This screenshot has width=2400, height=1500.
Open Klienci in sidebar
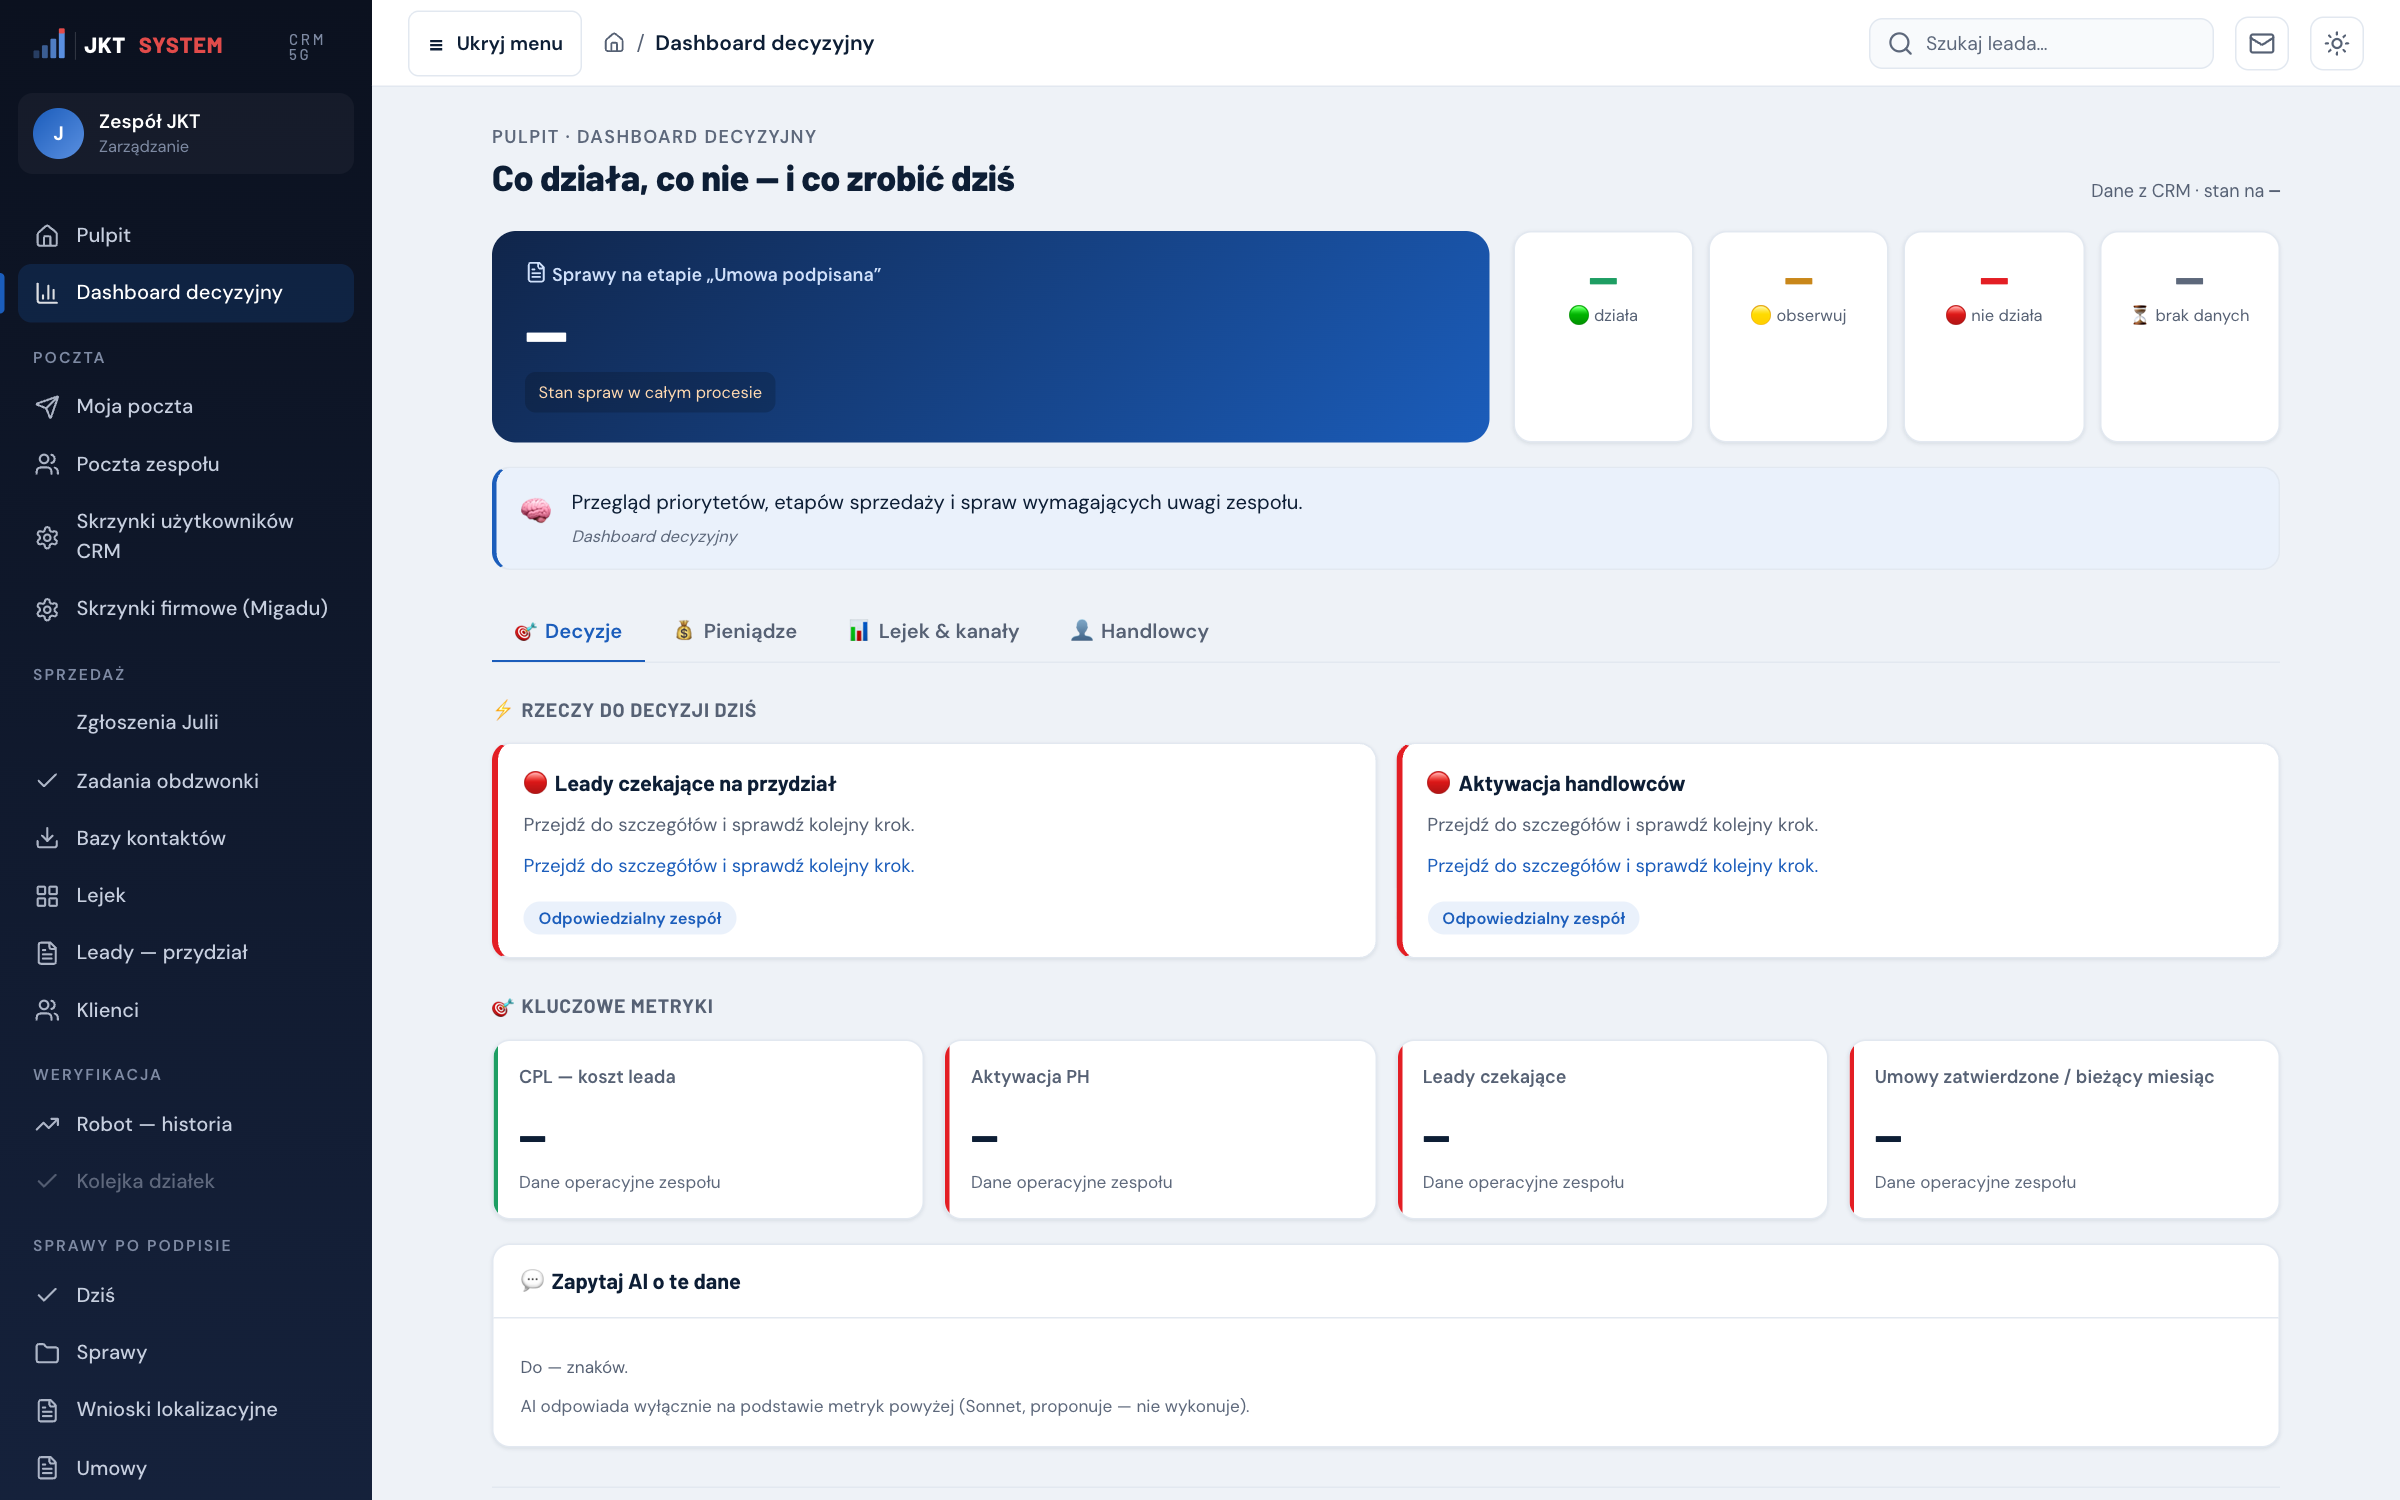coord(186,1010)
